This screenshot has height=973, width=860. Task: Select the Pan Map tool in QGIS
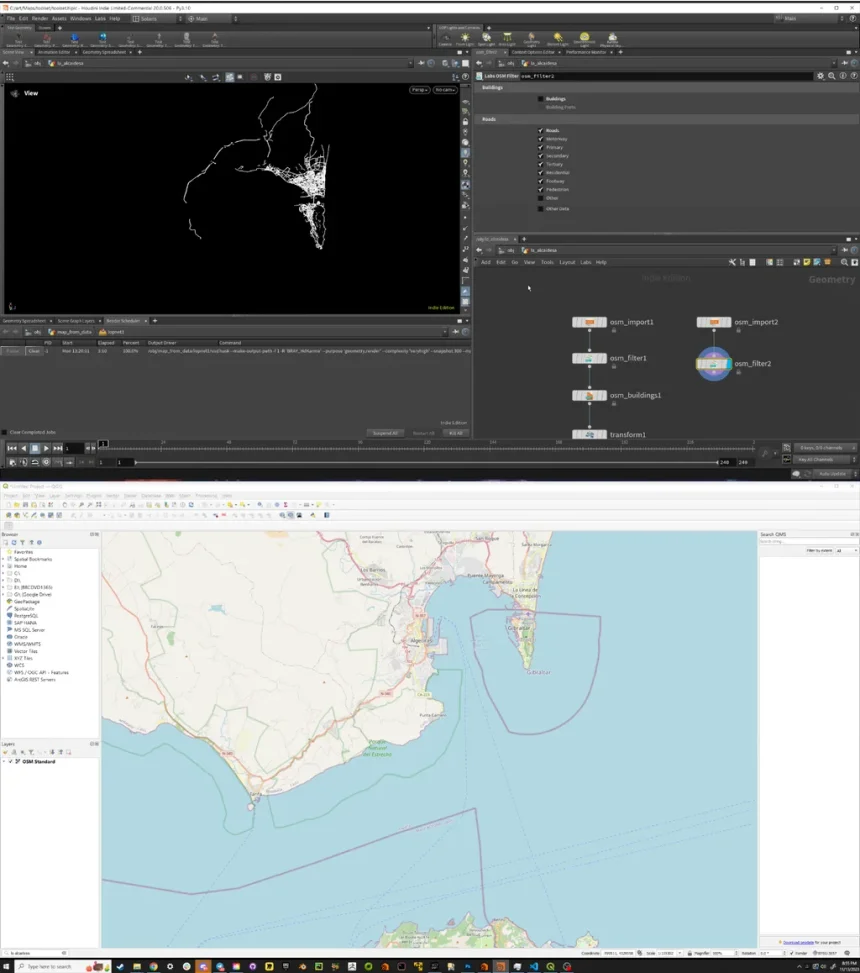click(64, 504)
